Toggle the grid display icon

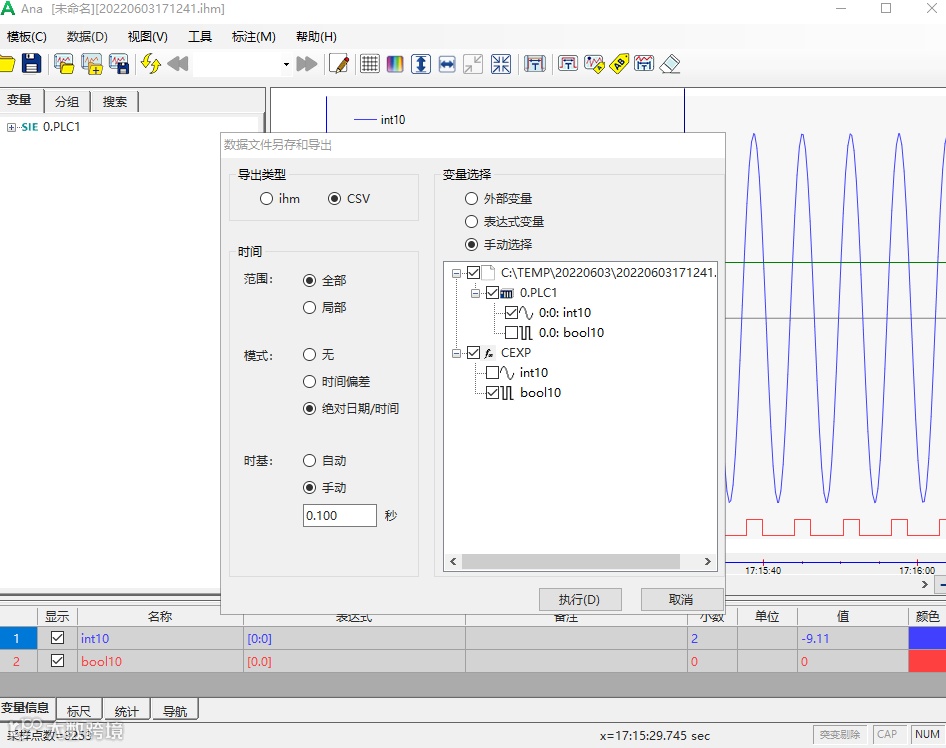[x=370, y=63]
